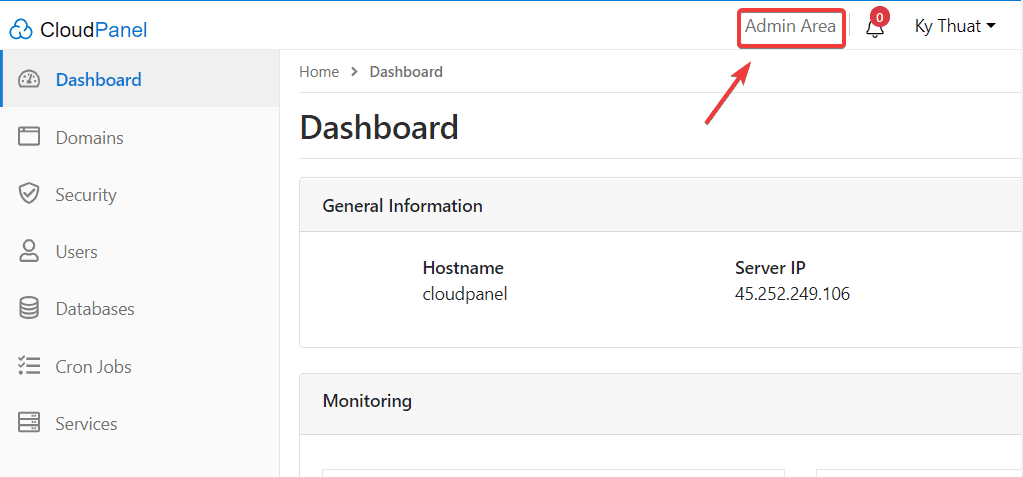Open the Services sidebar item
Image resolution: width=1023 pixels, height=477 pixels.
(86, 424)
